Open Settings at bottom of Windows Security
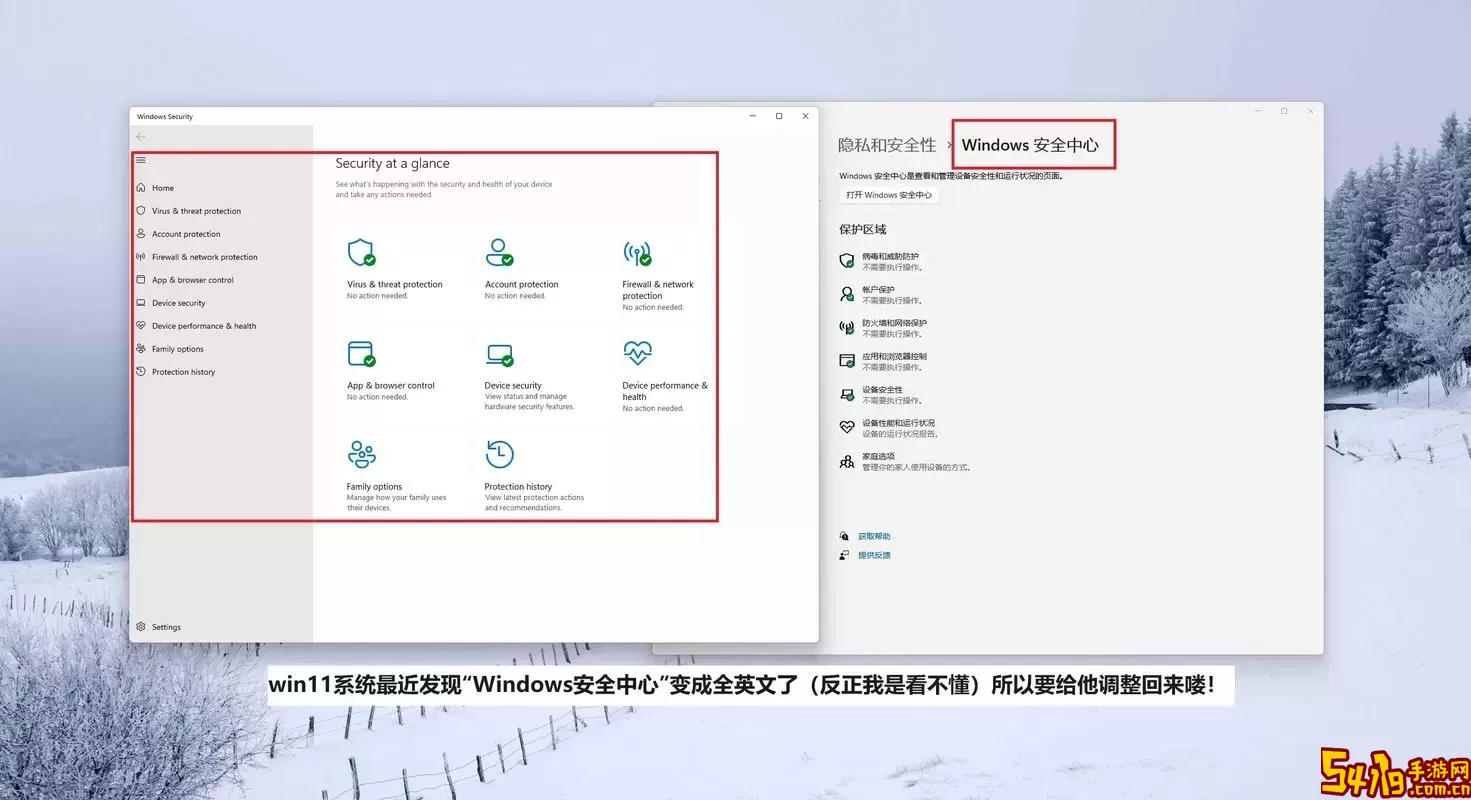Image resolution: width=1471 pixels, height=800 pixels. click(166, 627)
